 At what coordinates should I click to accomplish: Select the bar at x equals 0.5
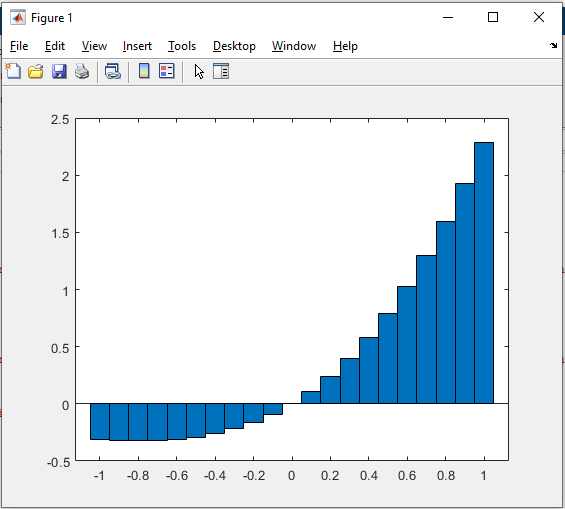[x=388, y=358]
